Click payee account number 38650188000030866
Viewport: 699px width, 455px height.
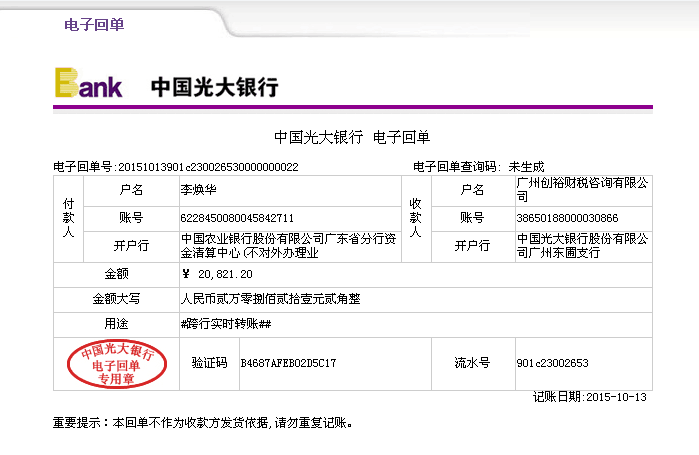click(x=567, y=218)
